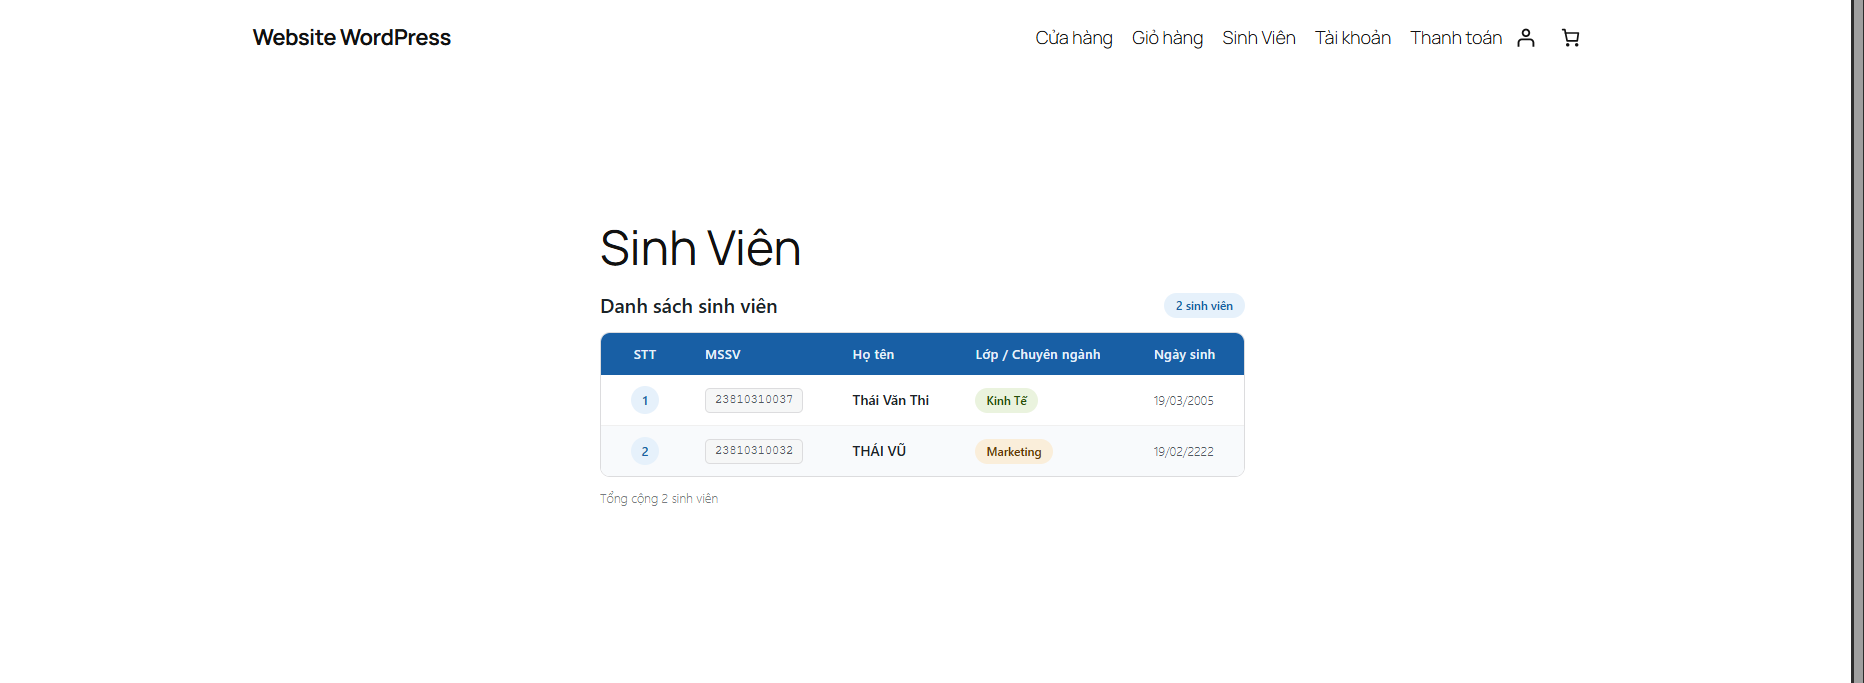This screenshot has height=683, width=1864.
Task: Open the Tài khoản menu item
Action: 1353,38
